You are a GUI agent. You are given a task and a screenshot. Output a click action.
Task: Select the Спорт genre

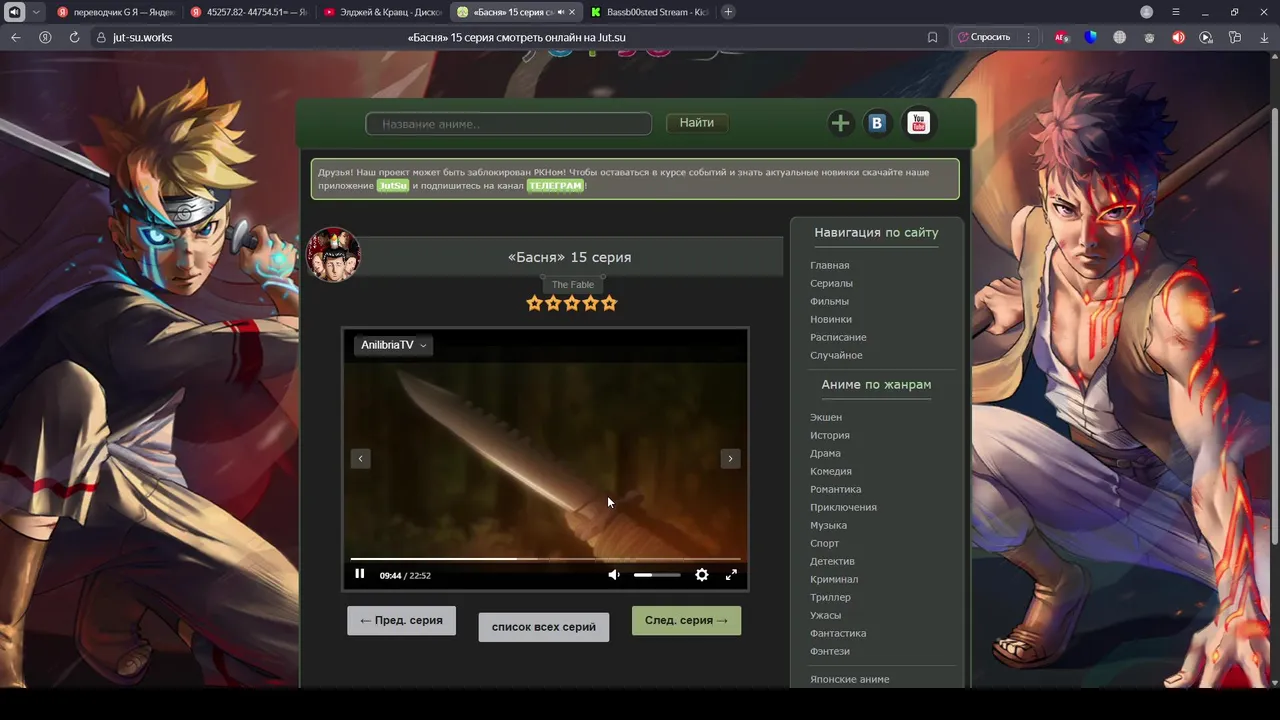tap(825, 543)
